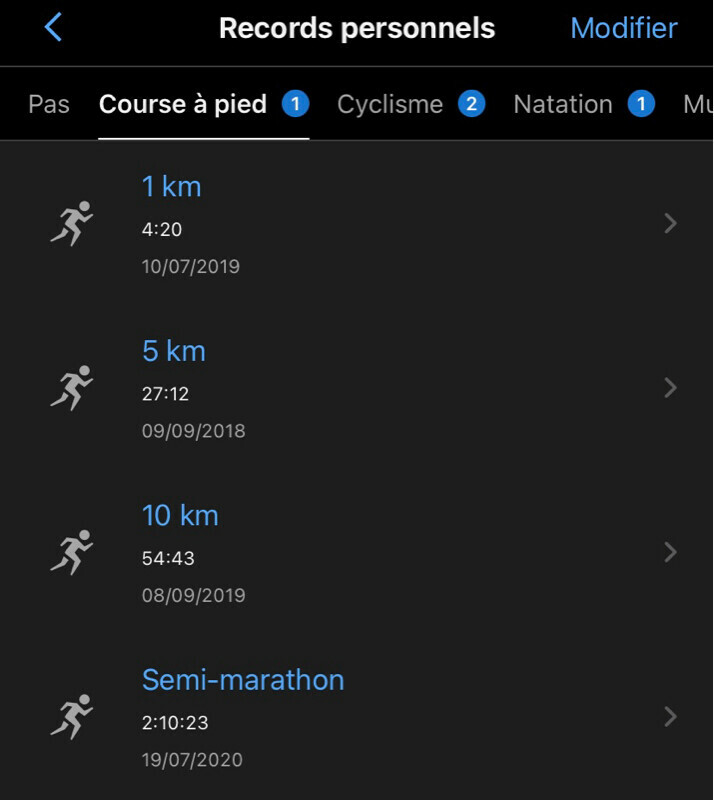
Task: Open the Semi-marathon record title
Action: click(243, 680)
